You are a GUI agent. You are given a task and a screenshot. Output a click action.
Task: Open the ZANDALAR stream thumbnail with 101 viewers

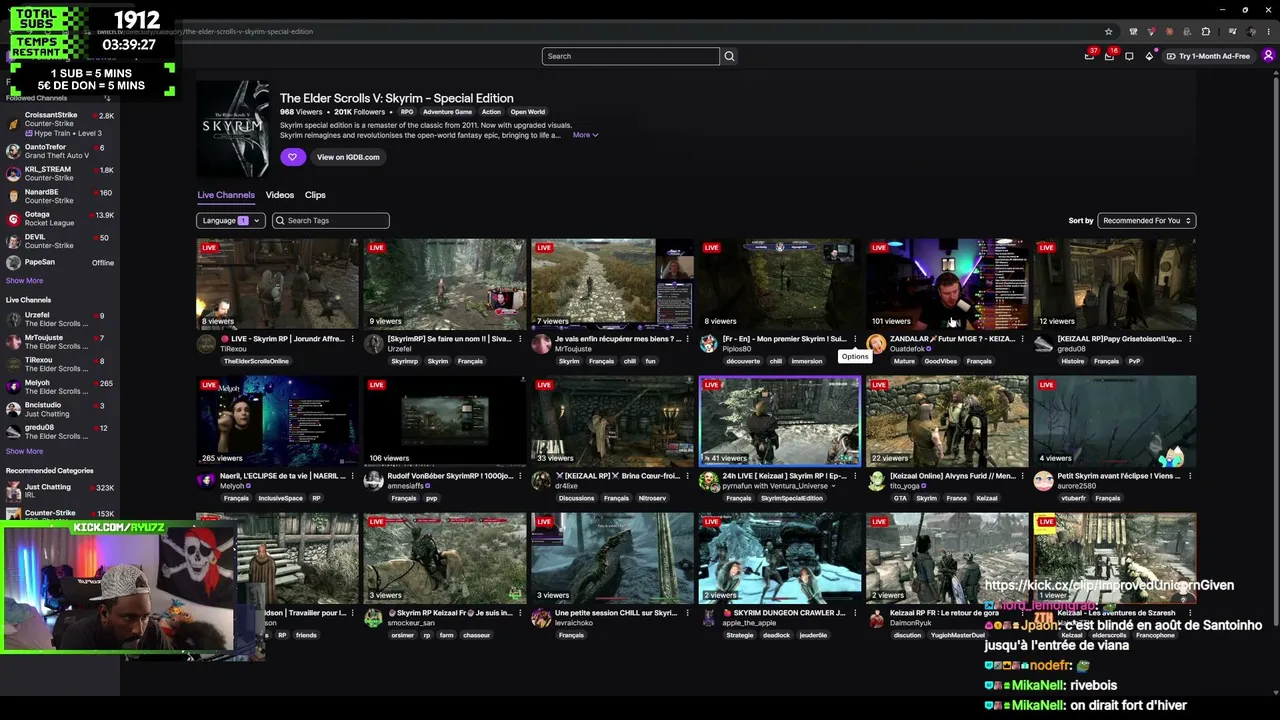click(x=947, y=284)
